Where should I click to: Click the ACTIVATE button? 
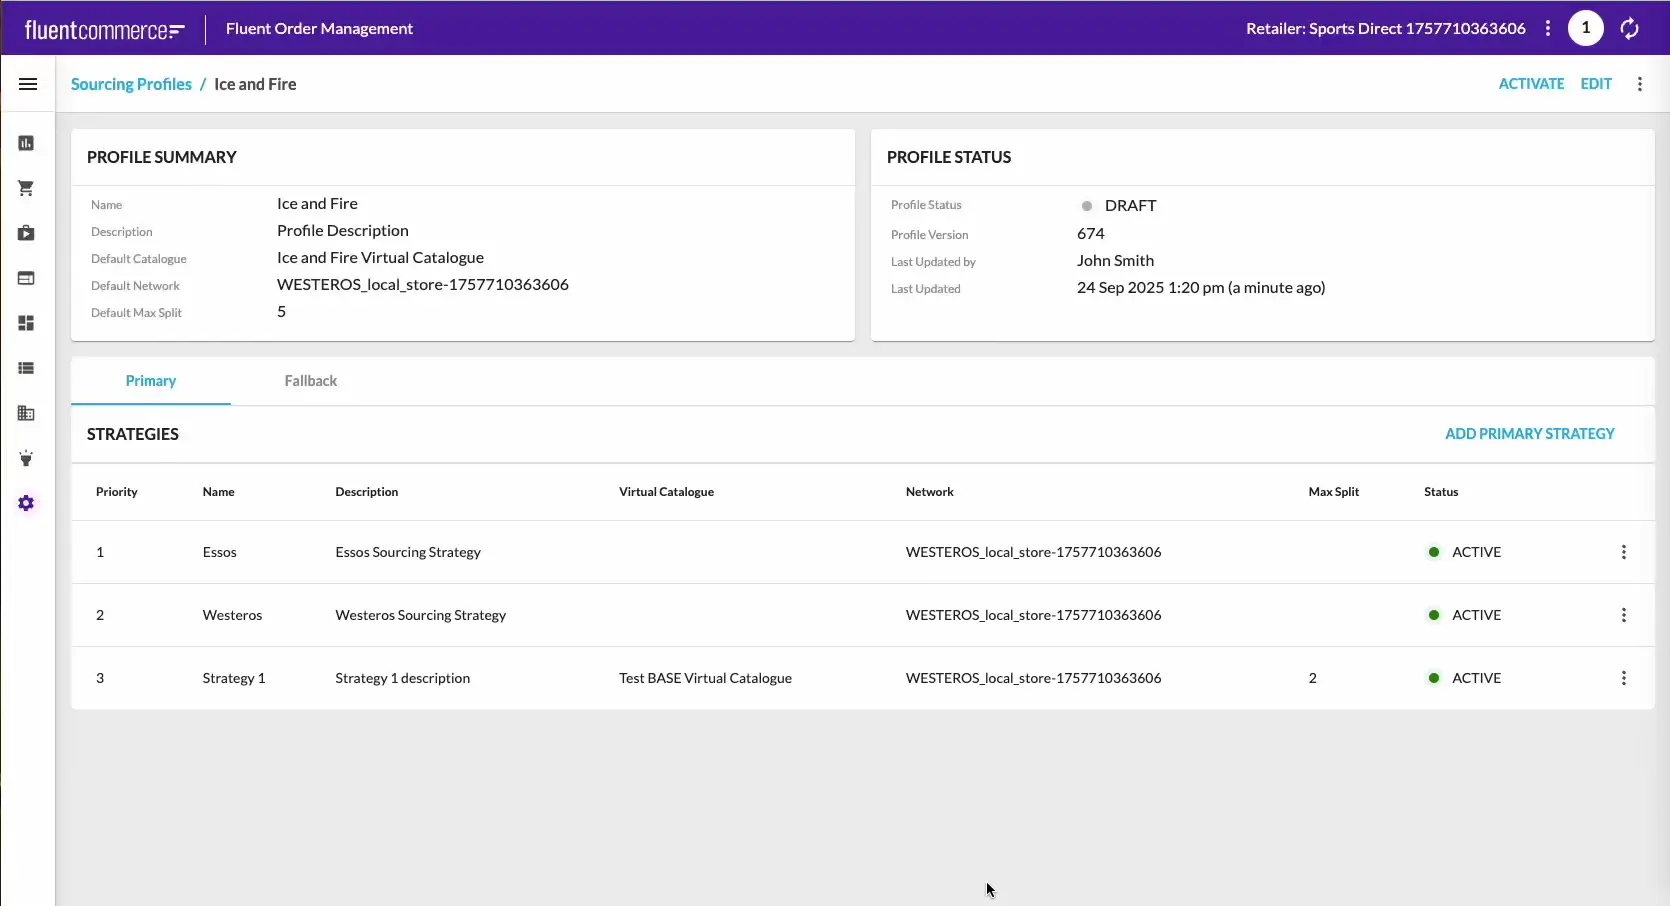pos(1530,84)
